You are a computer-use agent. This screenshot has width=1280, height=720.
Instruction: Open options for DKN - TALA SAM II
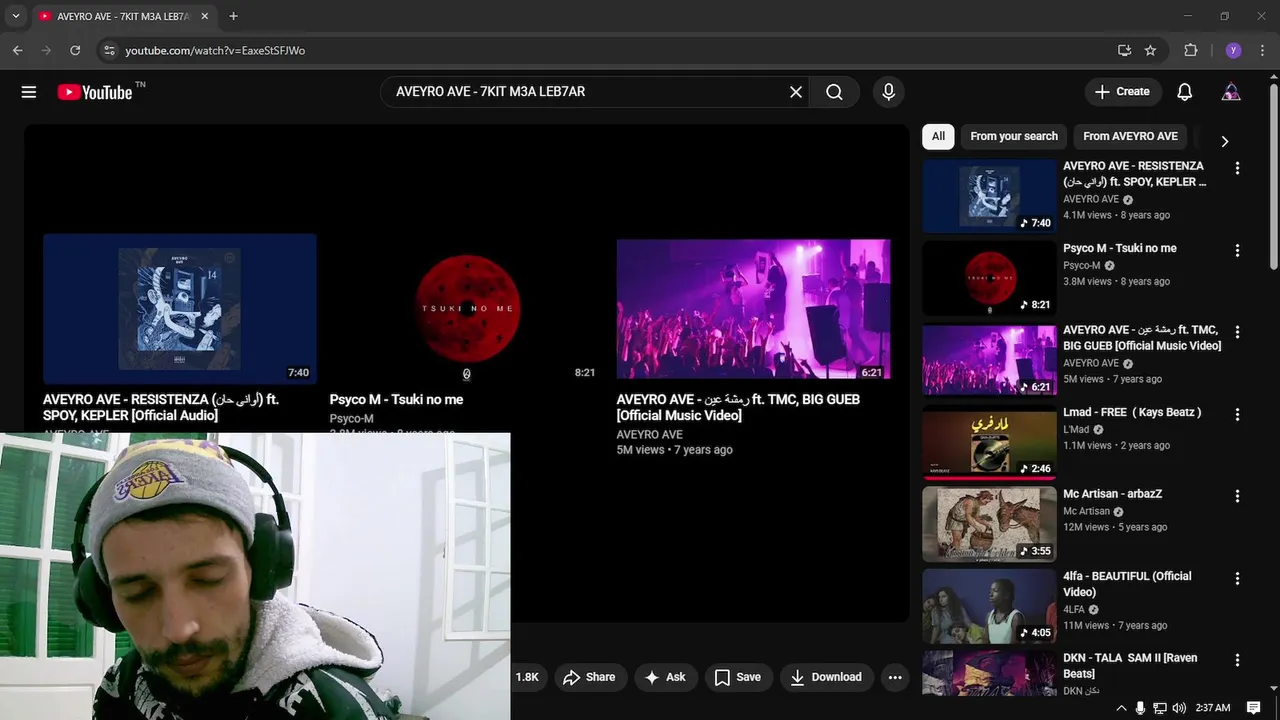(x=1237, y=660)
